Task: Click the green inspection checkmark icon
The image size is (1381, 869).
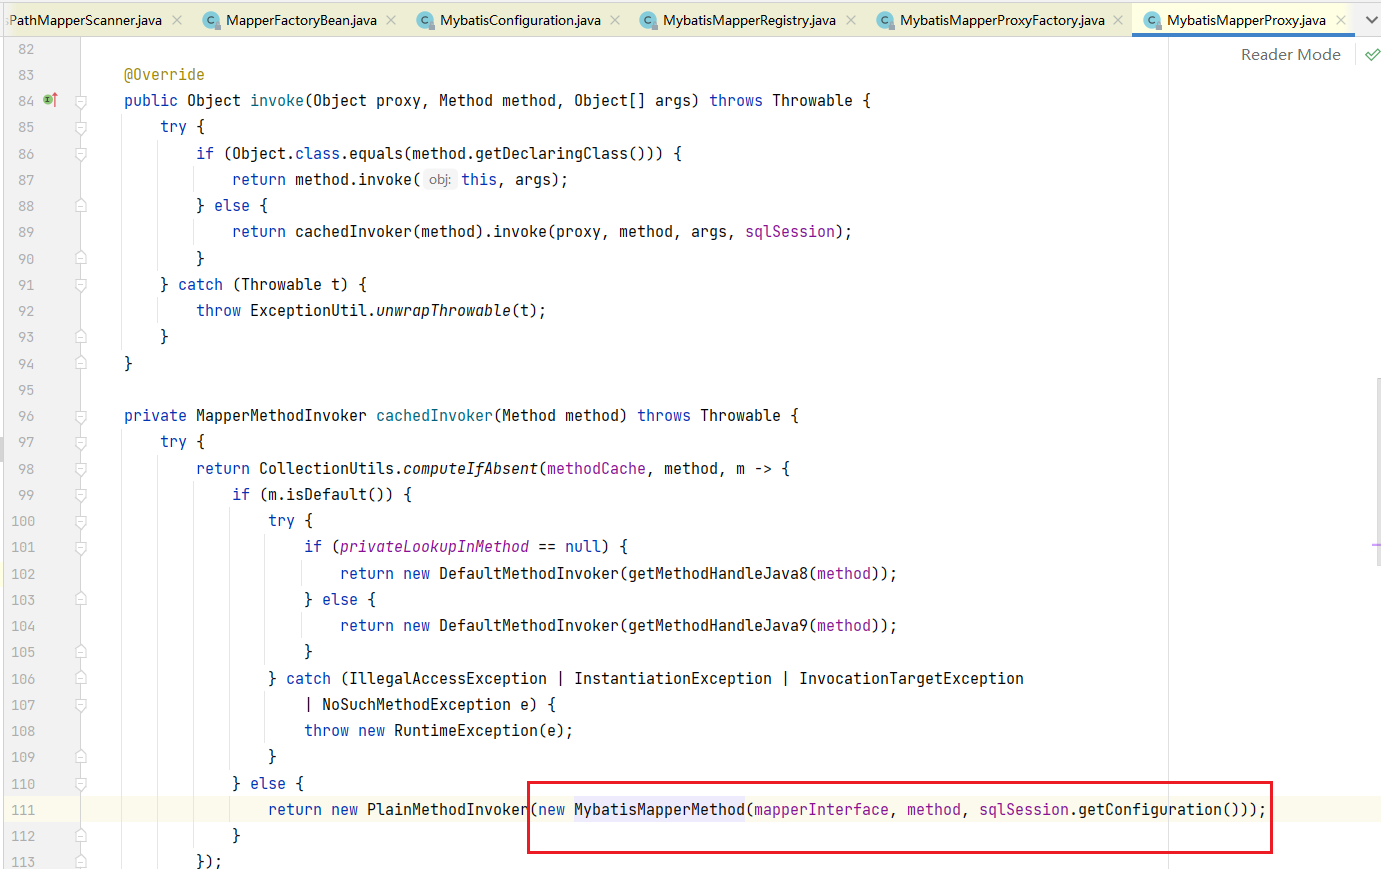Action: pos(1372,55)
